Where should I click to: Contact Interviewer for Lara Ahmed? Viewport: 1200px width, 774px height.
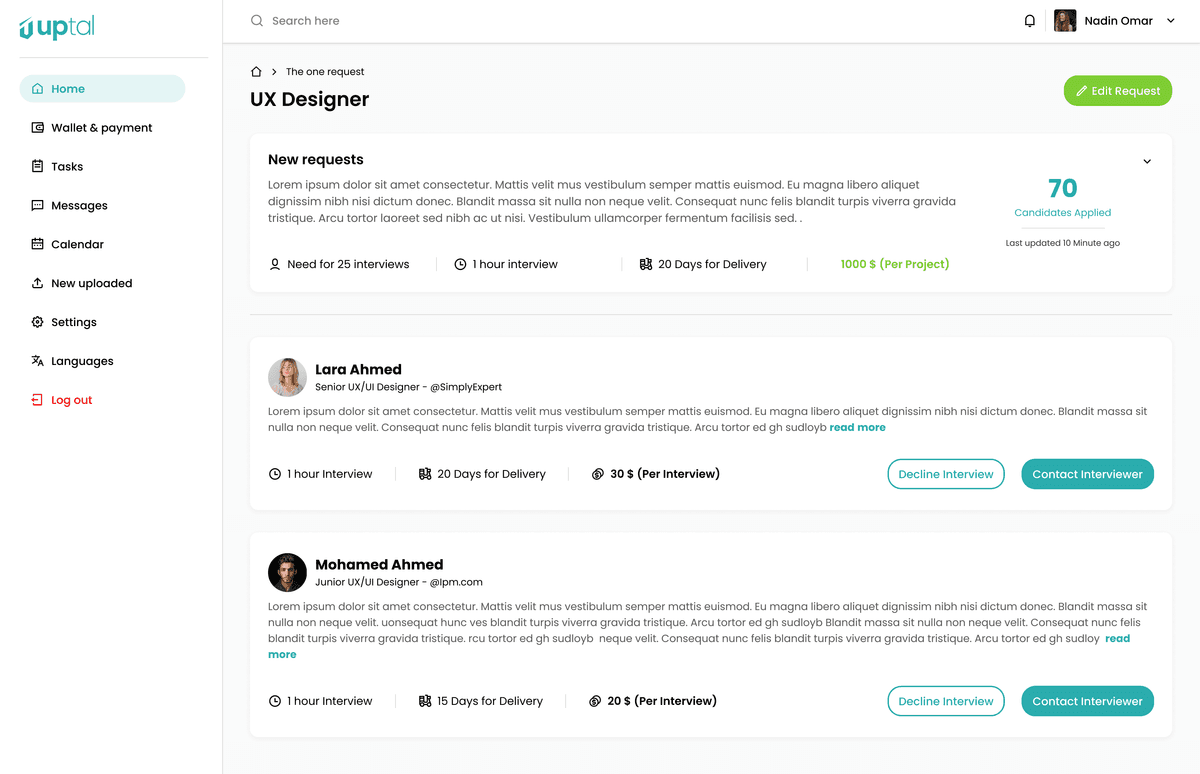click(x=1087, y=474)
